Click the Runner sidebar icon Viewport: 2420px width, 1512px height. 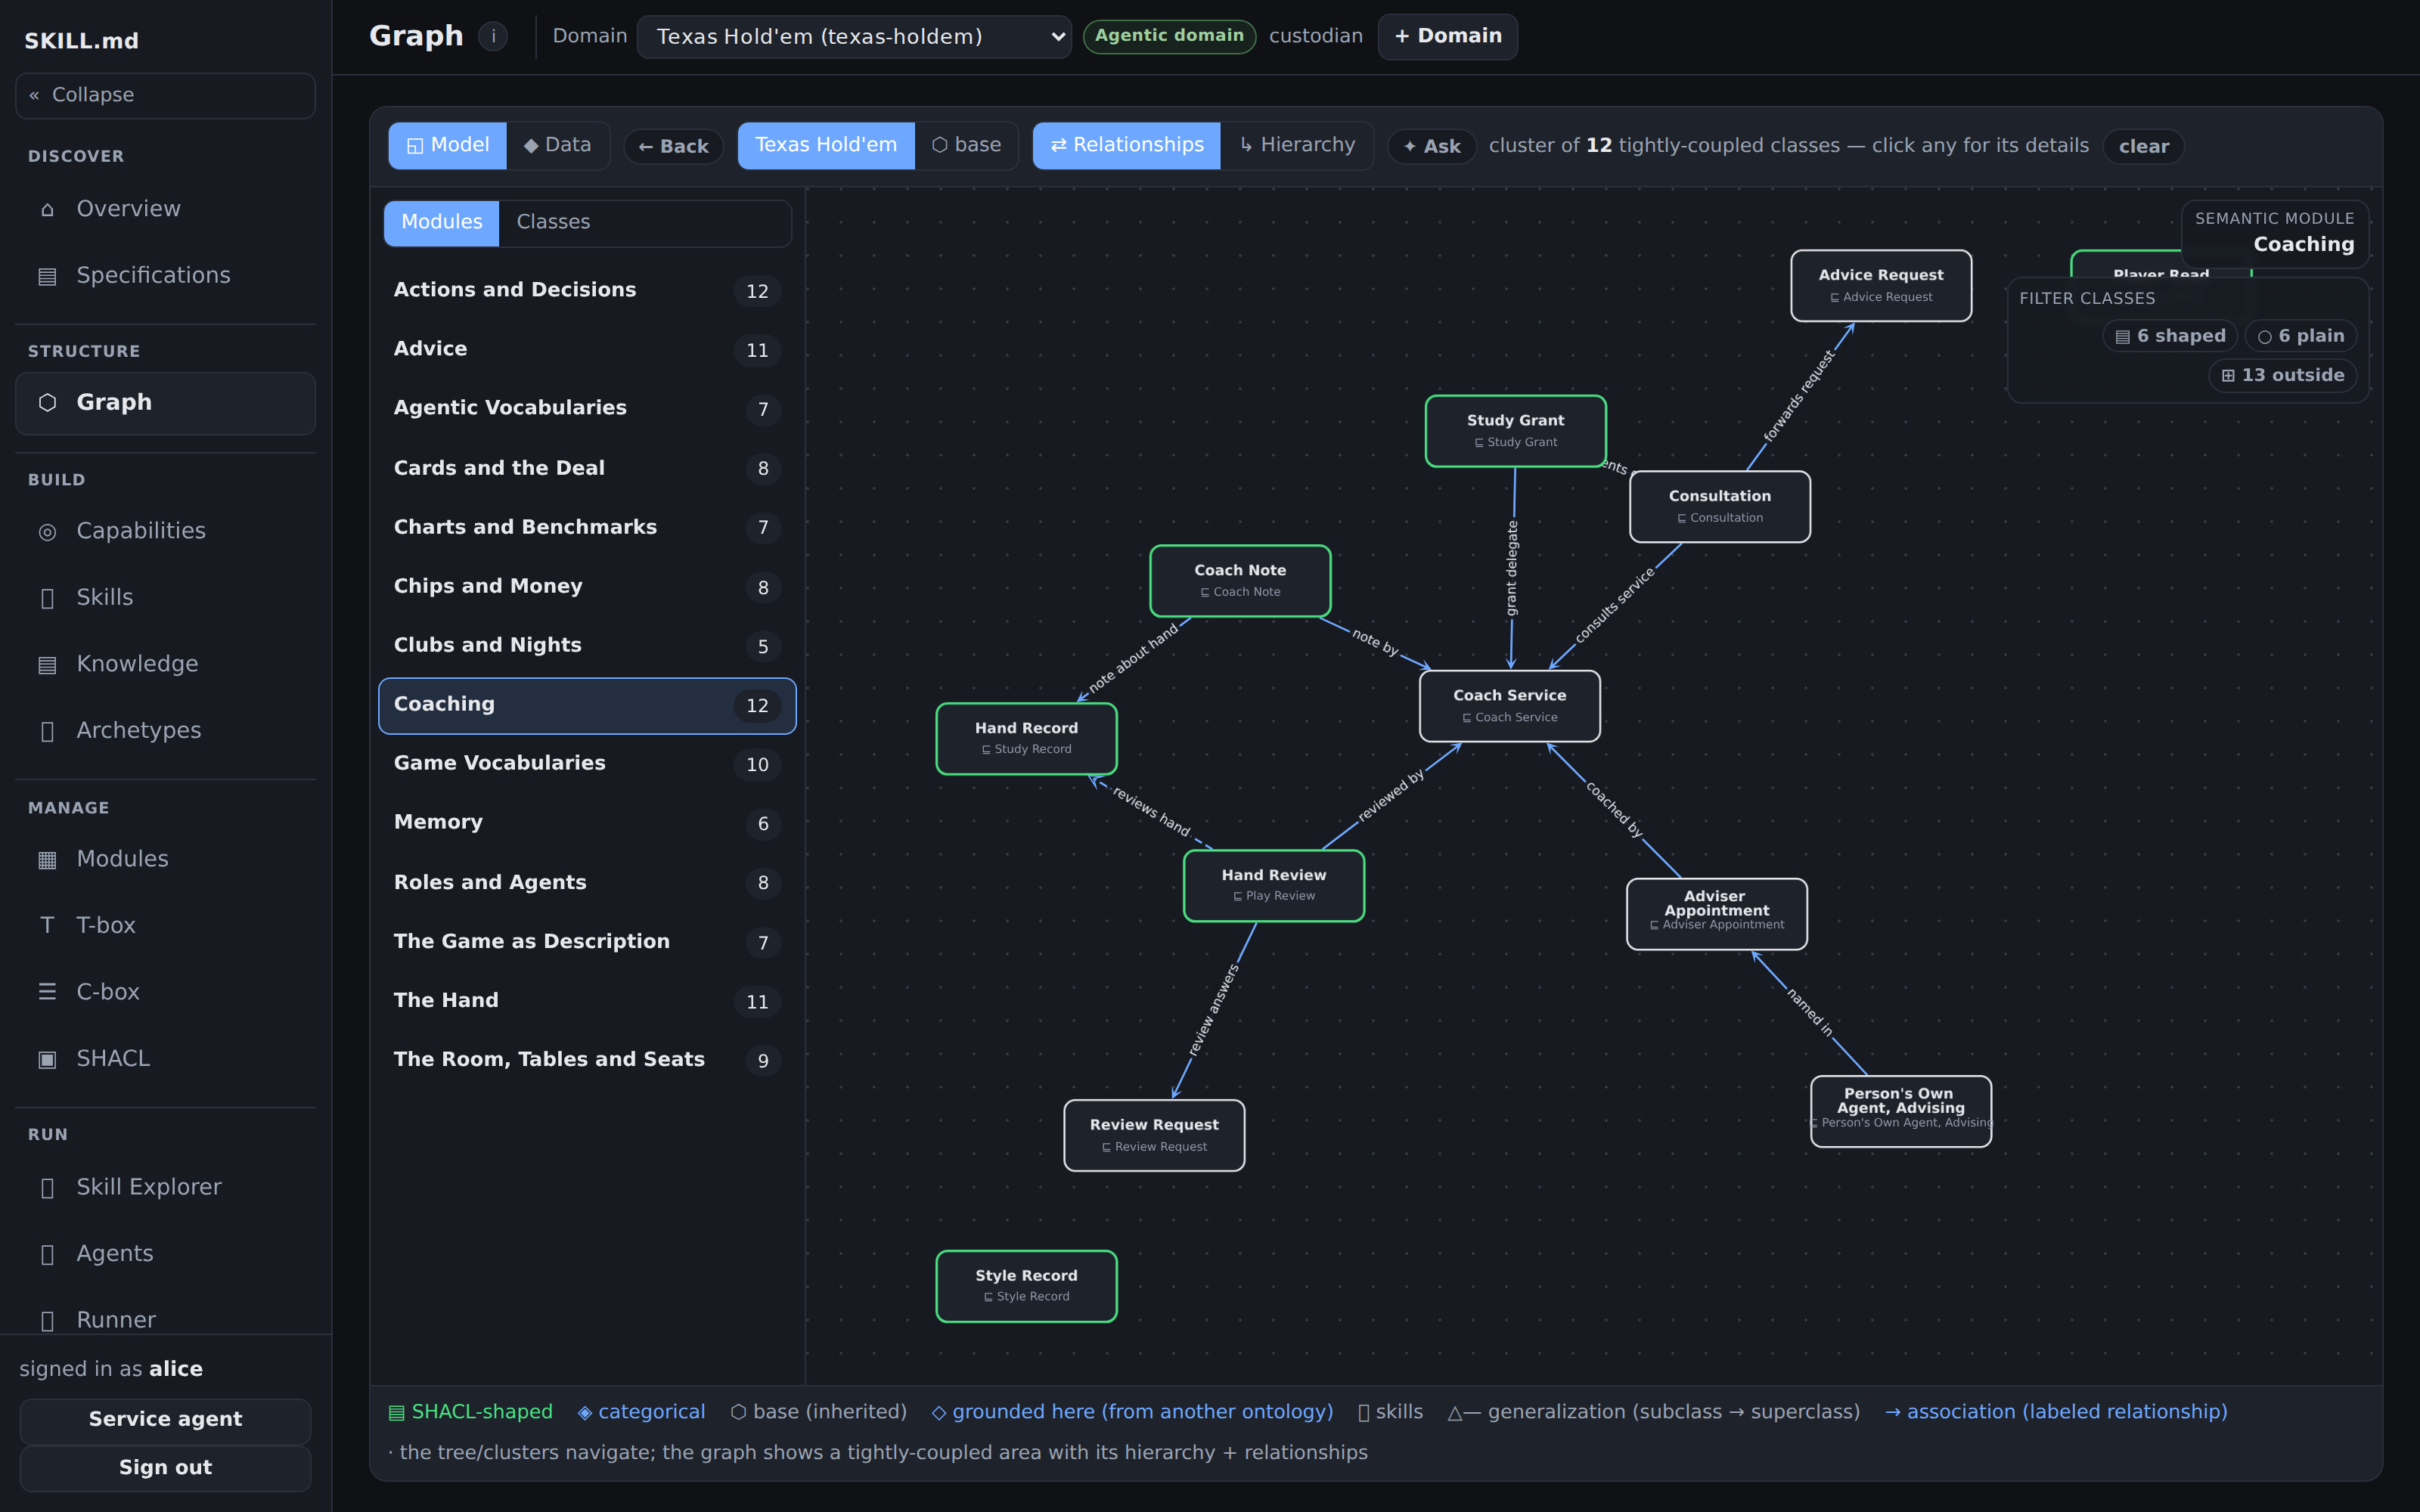47,1320
